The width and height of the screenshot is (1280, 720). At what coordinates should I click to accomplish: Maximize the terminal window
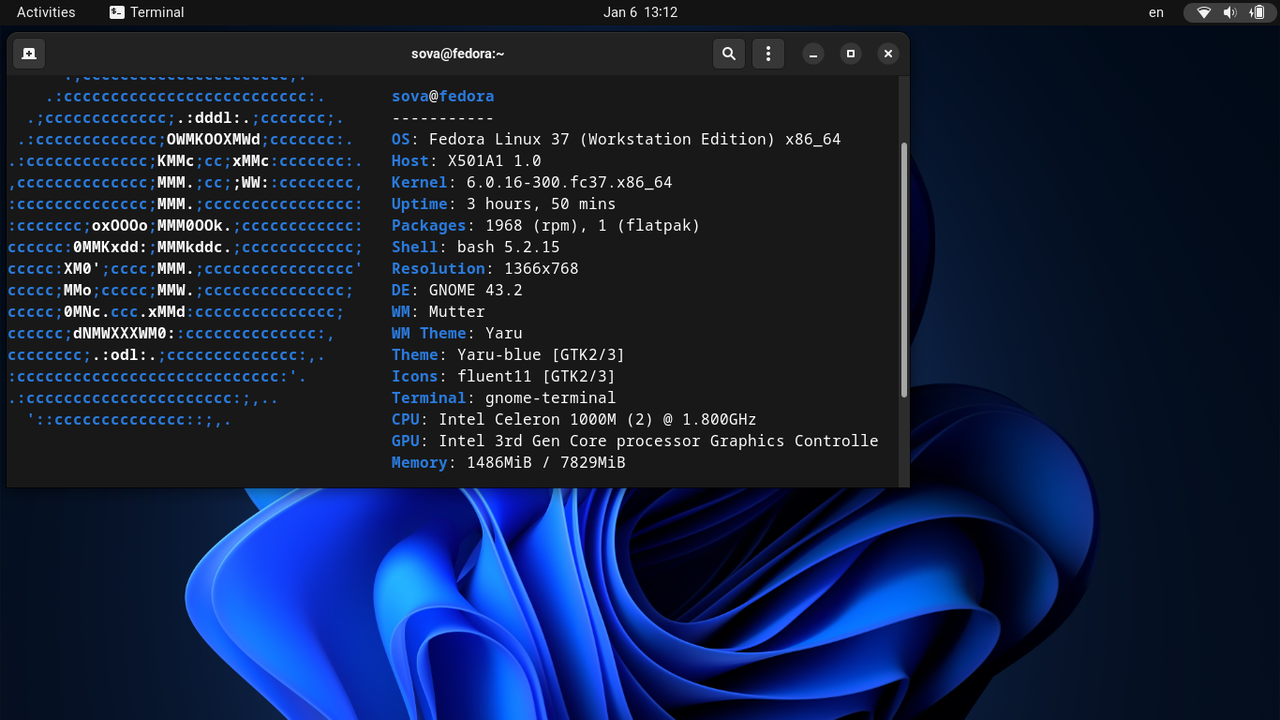[x=851, y=54]
